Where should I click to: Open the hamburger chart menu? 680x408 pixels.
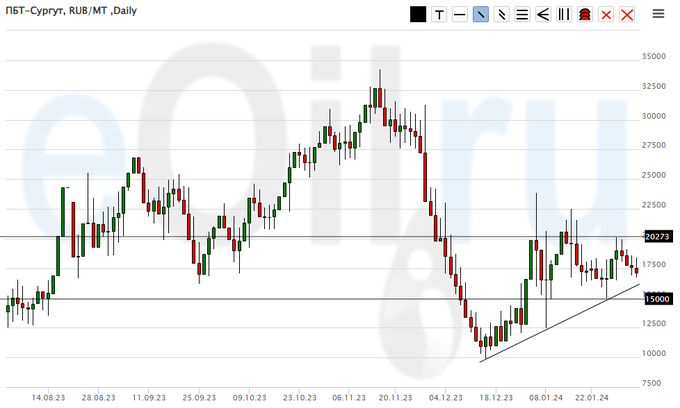658,14
